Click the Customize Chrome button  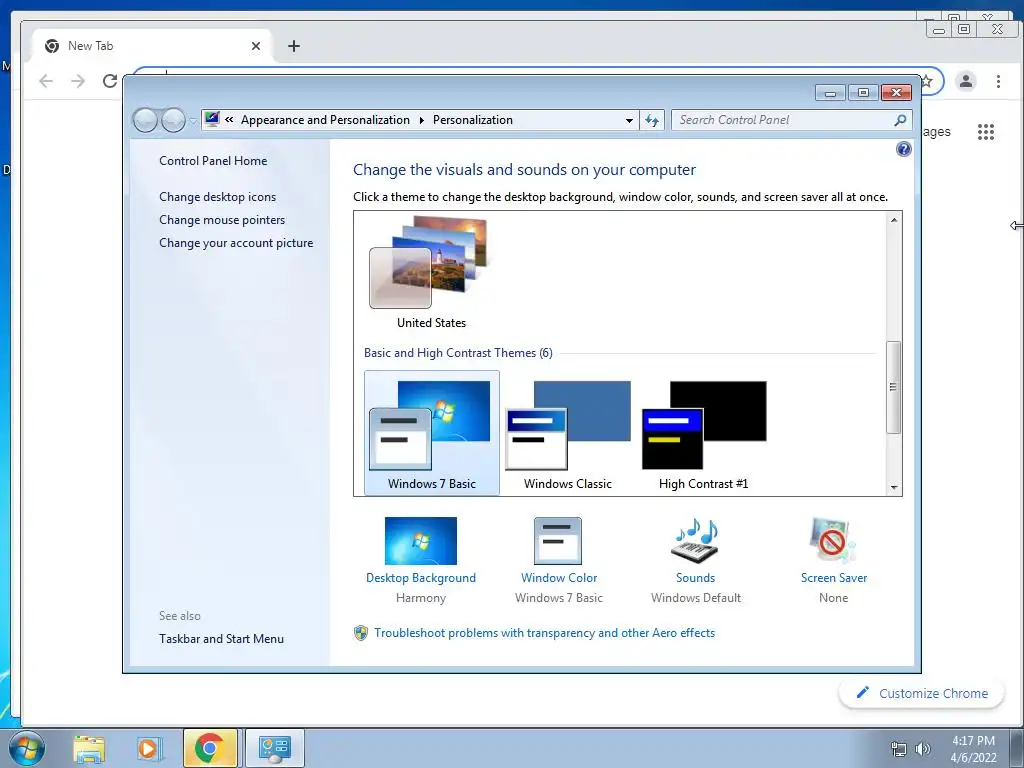coord(921,693)
